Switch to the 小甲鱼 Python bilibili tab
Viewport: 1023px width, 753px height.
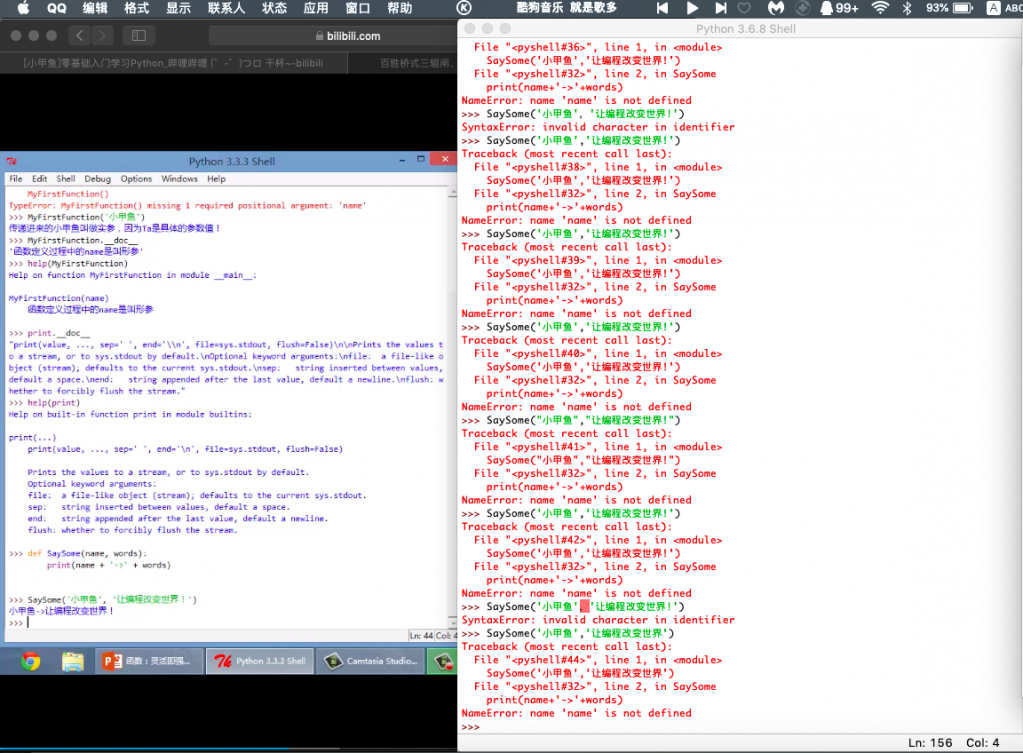click(x=173, y=63)
